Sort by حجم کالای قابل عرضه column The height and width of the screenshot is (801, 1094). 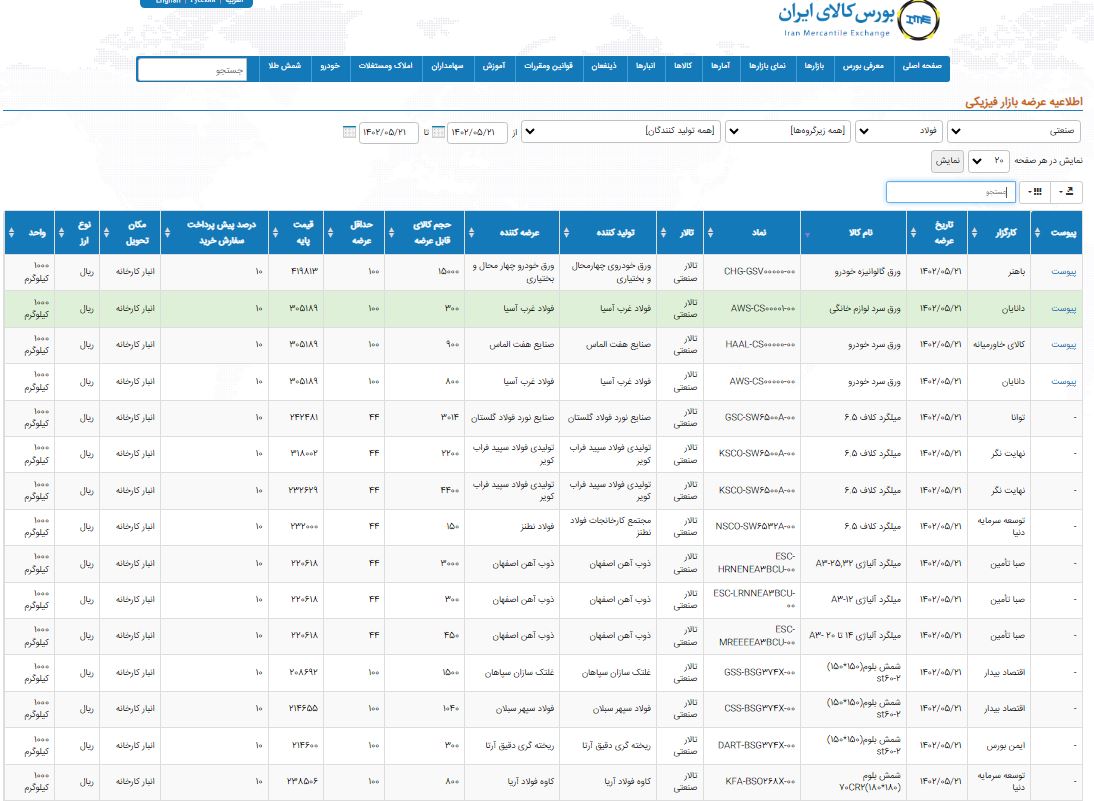424,232
